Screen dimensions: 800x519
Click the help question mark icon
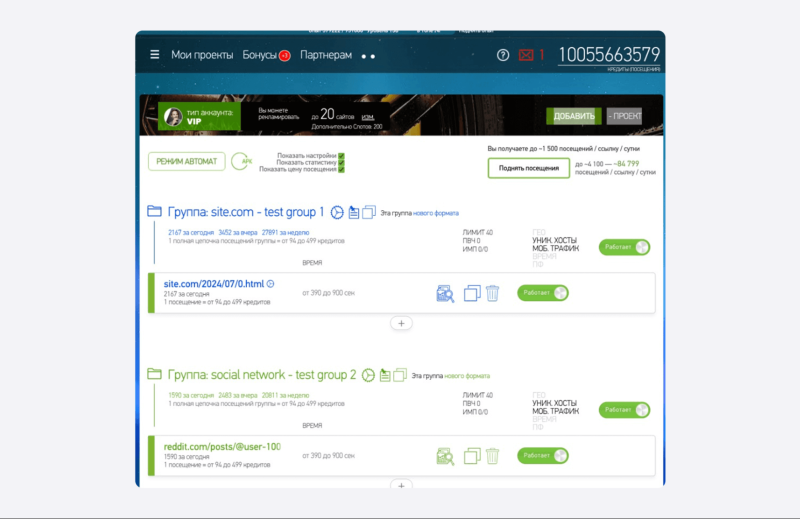pyautogui.click(x=503, y=55)
